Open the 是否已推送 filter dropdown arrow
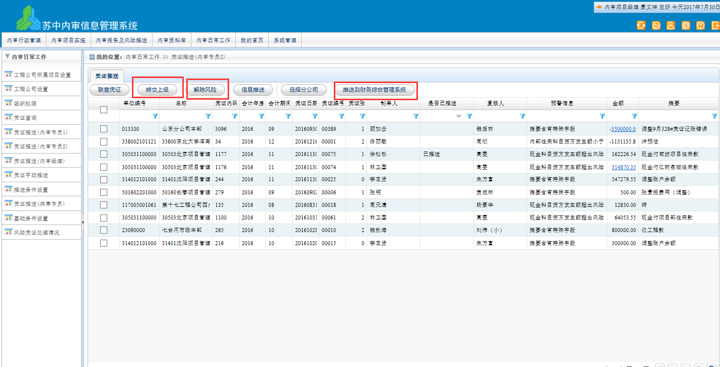 tap(459, 117)
